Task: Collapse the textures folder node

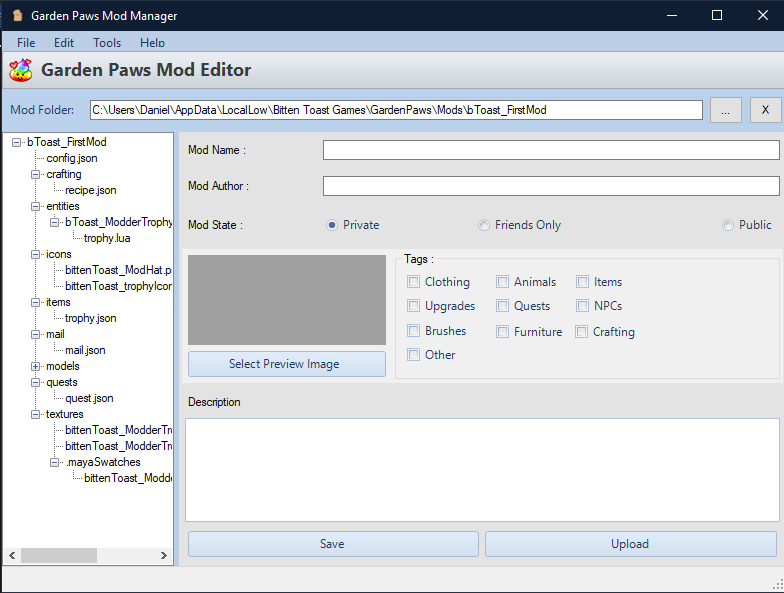Action: [36, 414]
